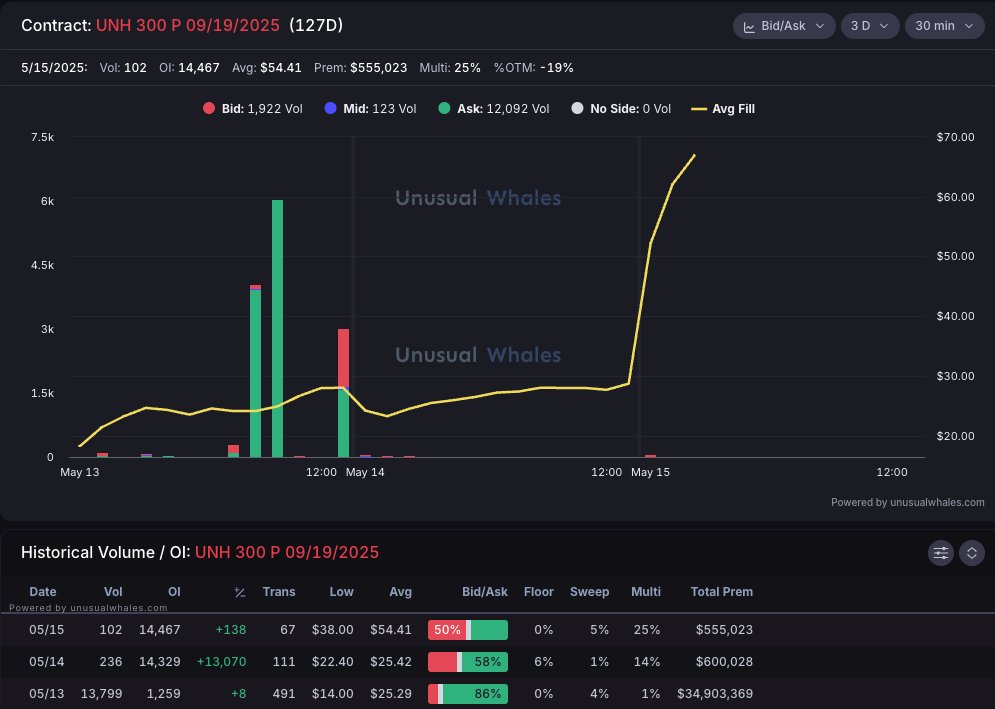Image resolution: width=995 pixels, height=709 pixels.
Task: Click the Multi: 25% stat in the stats bar
Action: (450, 67)
